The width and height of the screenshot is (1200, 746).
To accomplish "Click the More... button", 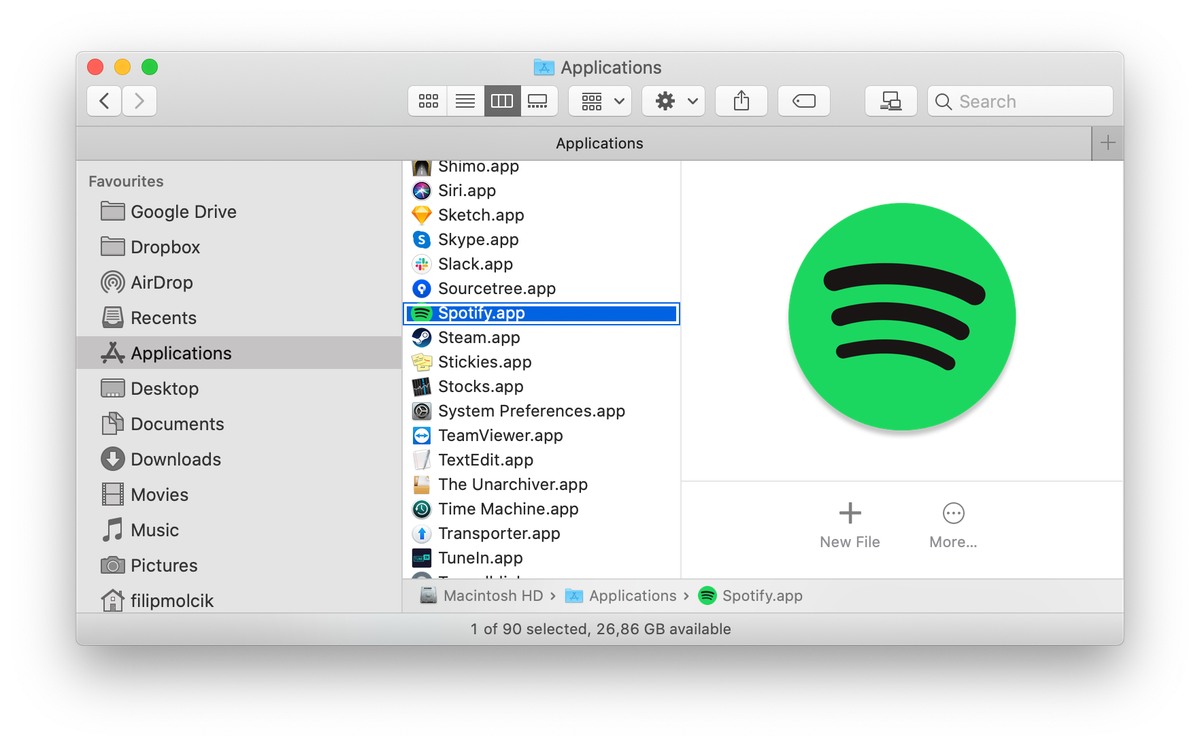I will pyautogui.click(x=953, y=525).
